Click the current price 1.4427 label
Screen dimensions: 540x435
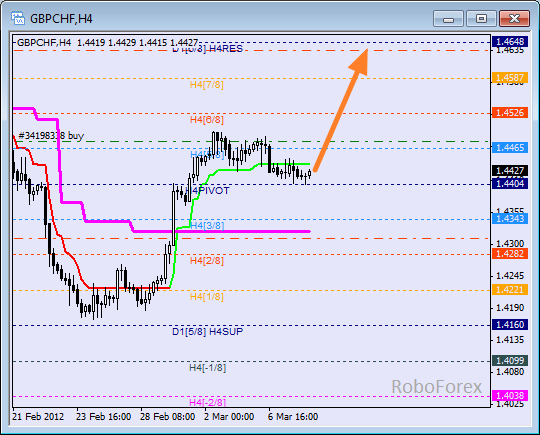point(510,171)
